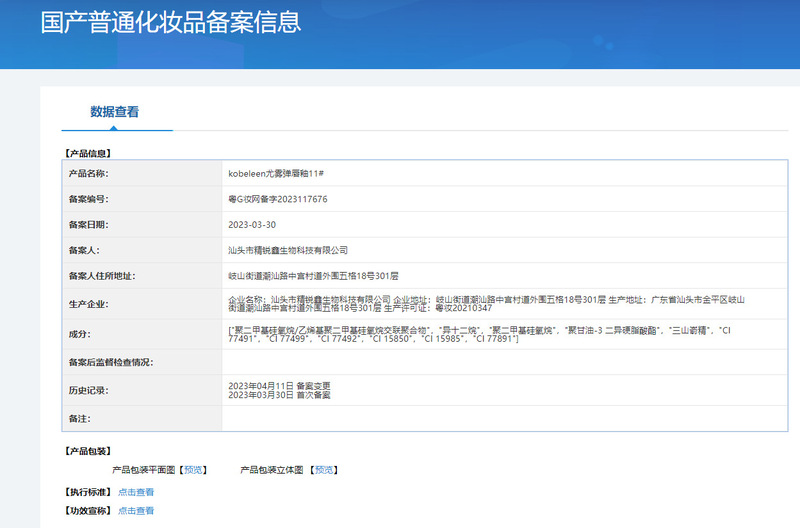
Task: Open 点击查看 link beside 执行标准
Action: [136, 492]
